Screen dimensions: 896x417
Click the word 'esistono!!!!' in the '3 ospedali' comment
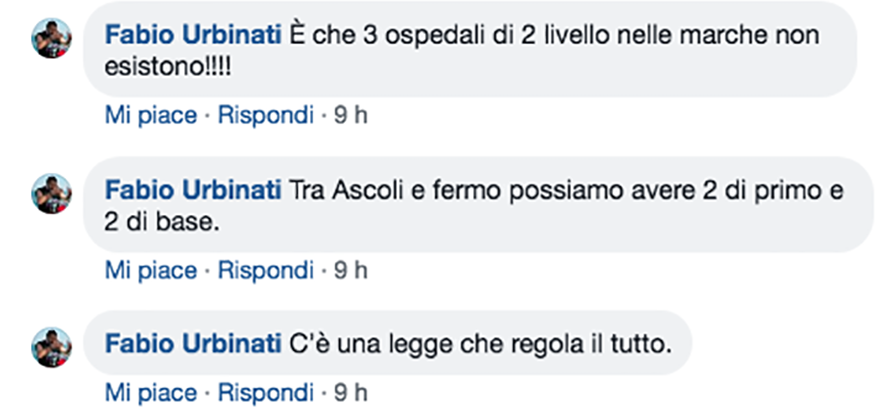coord(168,67)
